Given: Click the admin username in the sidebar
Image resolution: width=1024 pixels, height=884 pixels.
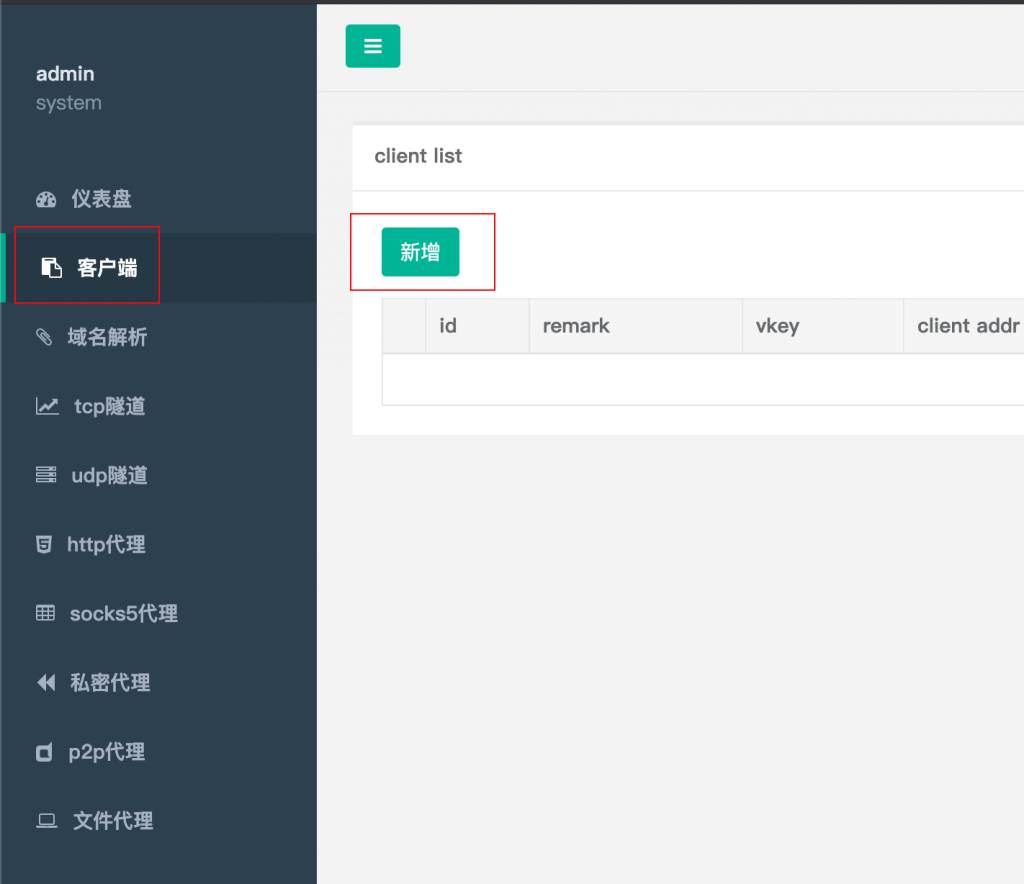Looking at the screenshot, I should click(x=65, y=74).
